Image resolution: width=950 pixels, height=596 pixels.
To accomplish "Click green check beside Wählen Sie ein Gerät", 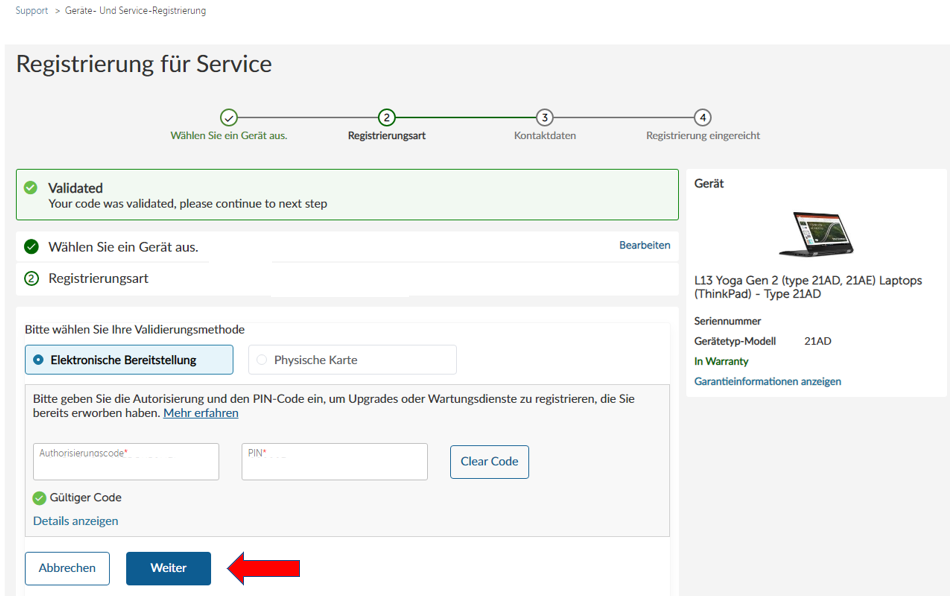I will tap(31, 247).
